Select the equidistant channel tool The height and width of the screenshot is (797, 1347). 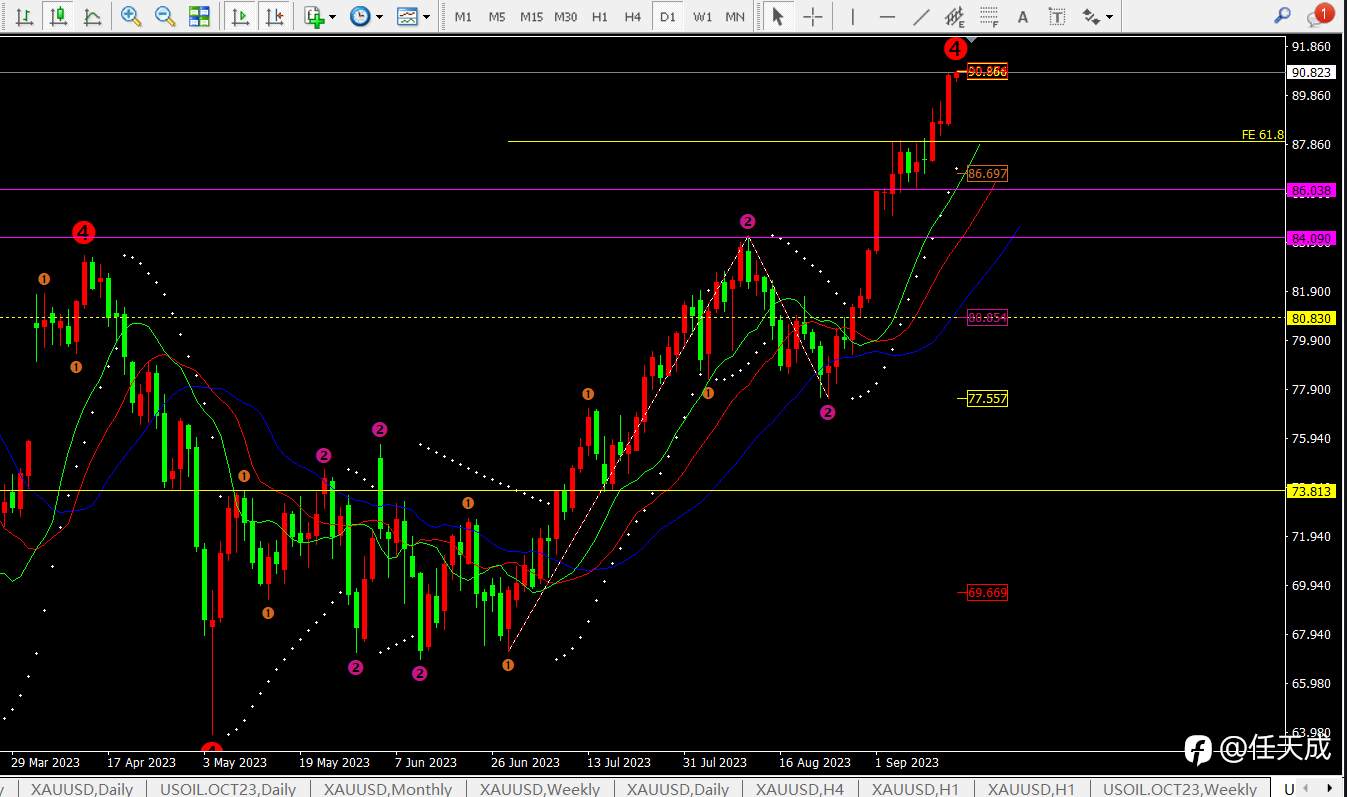point(955,16)
